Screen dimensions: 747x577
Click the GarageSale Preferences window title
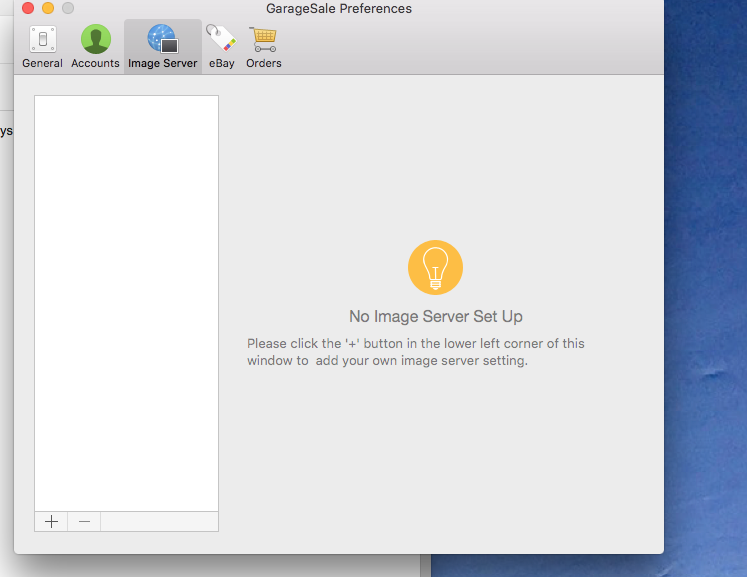339,9
